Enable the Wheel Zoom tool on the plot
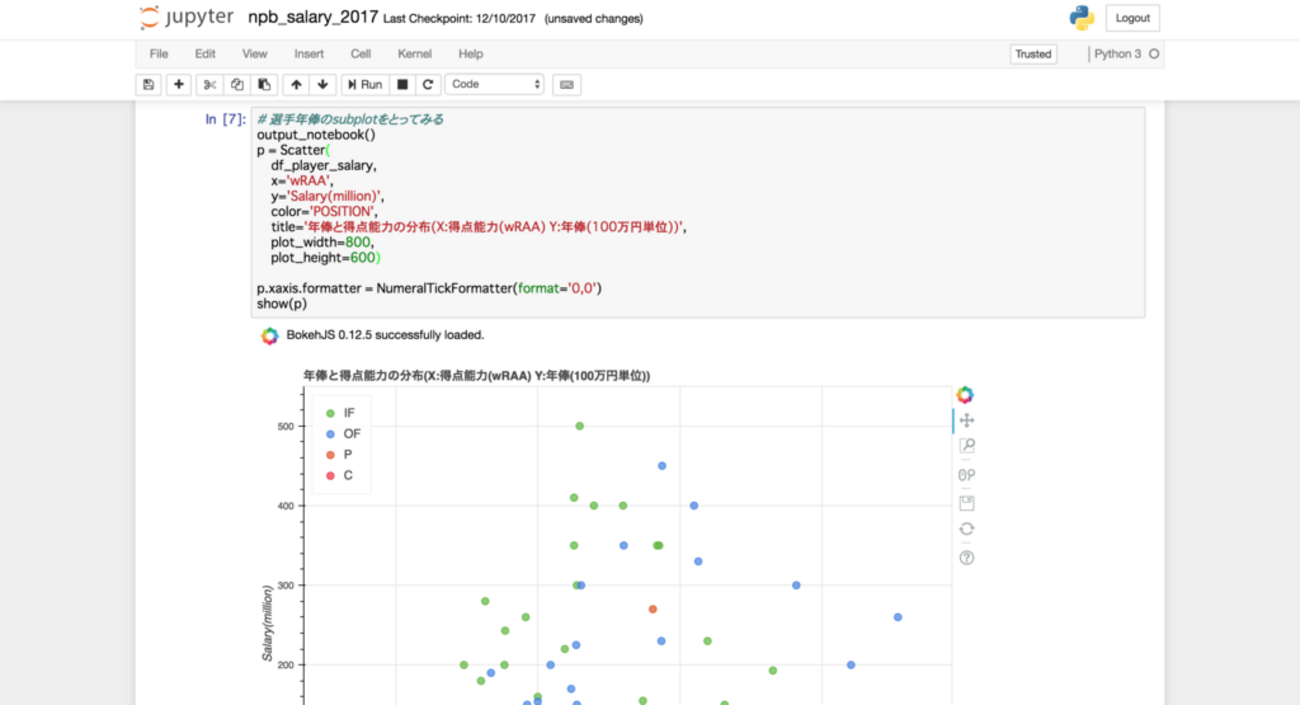 coord(965,474)
